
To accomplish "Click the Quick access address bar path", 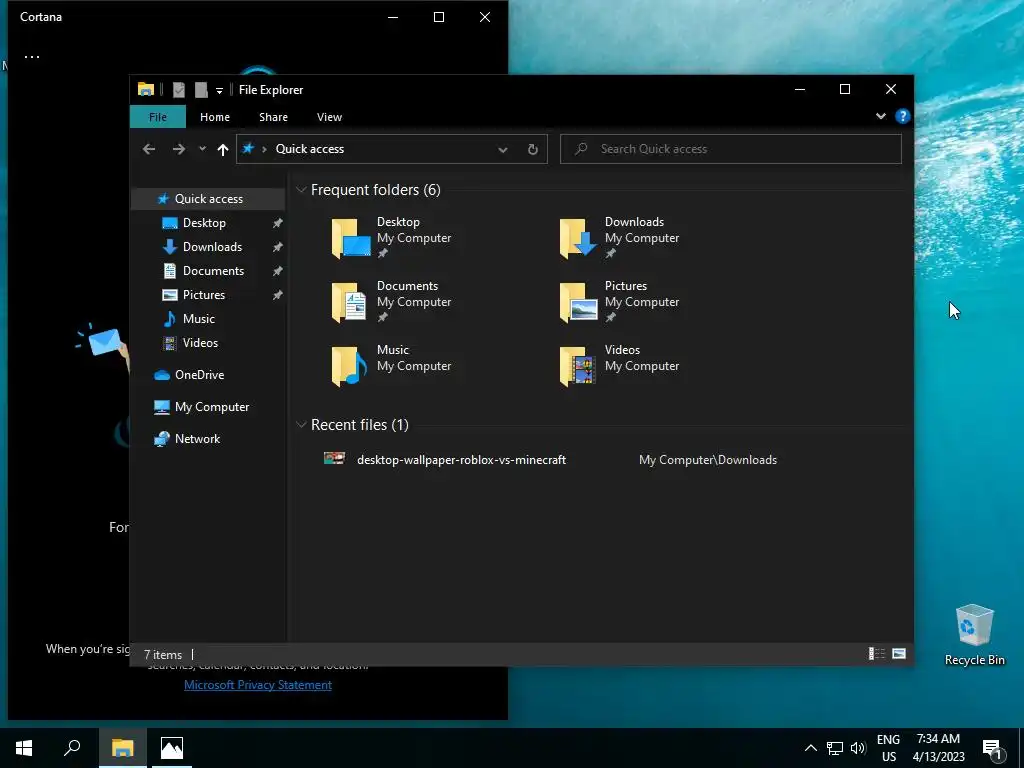I will [310, 149].
